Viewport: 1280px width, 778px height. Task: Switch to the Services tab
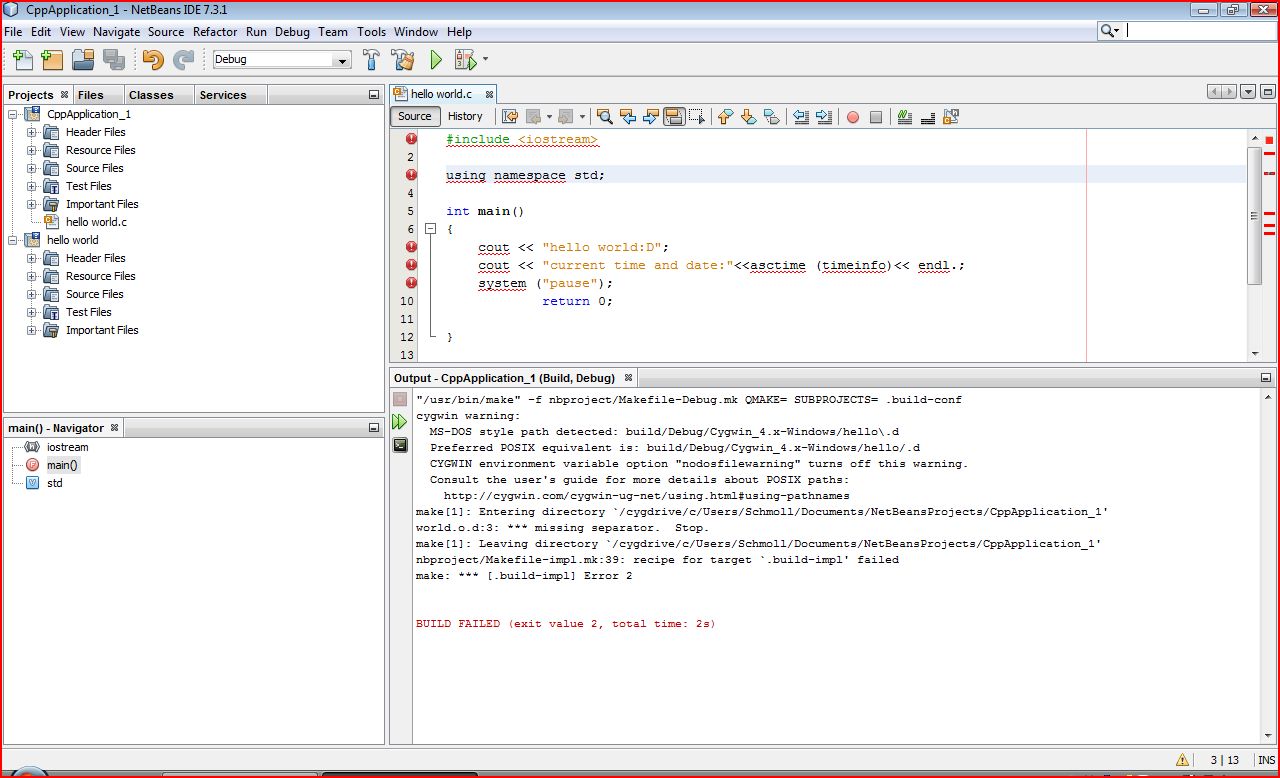coord(223,95)
